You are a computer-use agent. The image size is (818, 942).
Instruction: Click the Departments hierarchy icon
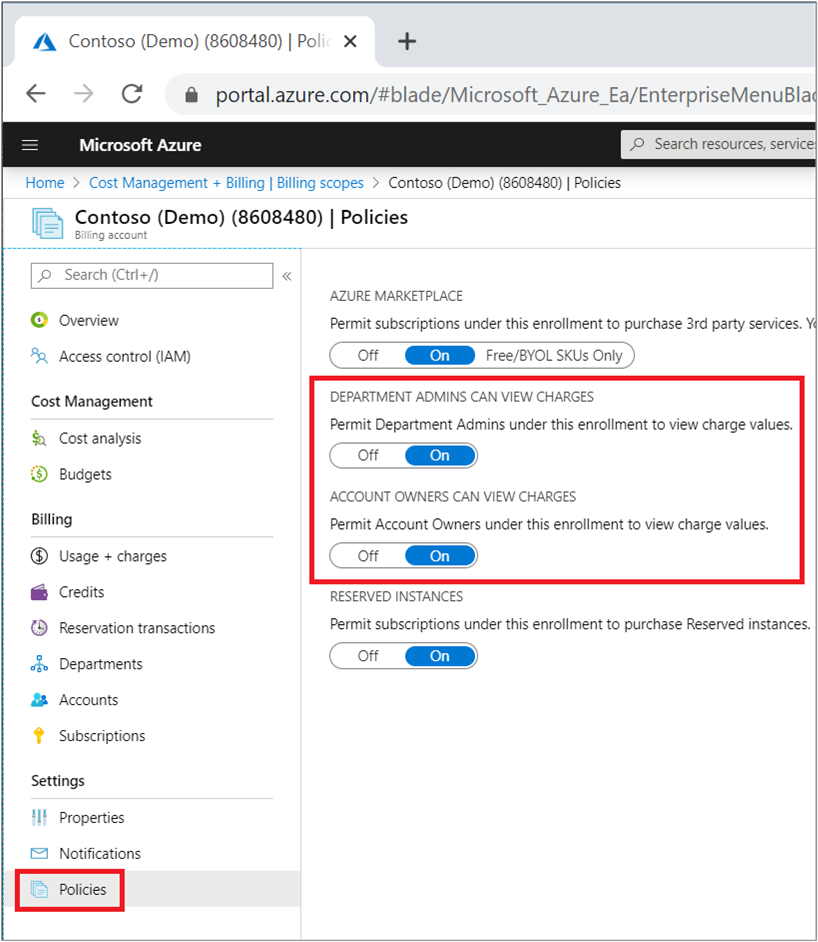tap(39, 664)
